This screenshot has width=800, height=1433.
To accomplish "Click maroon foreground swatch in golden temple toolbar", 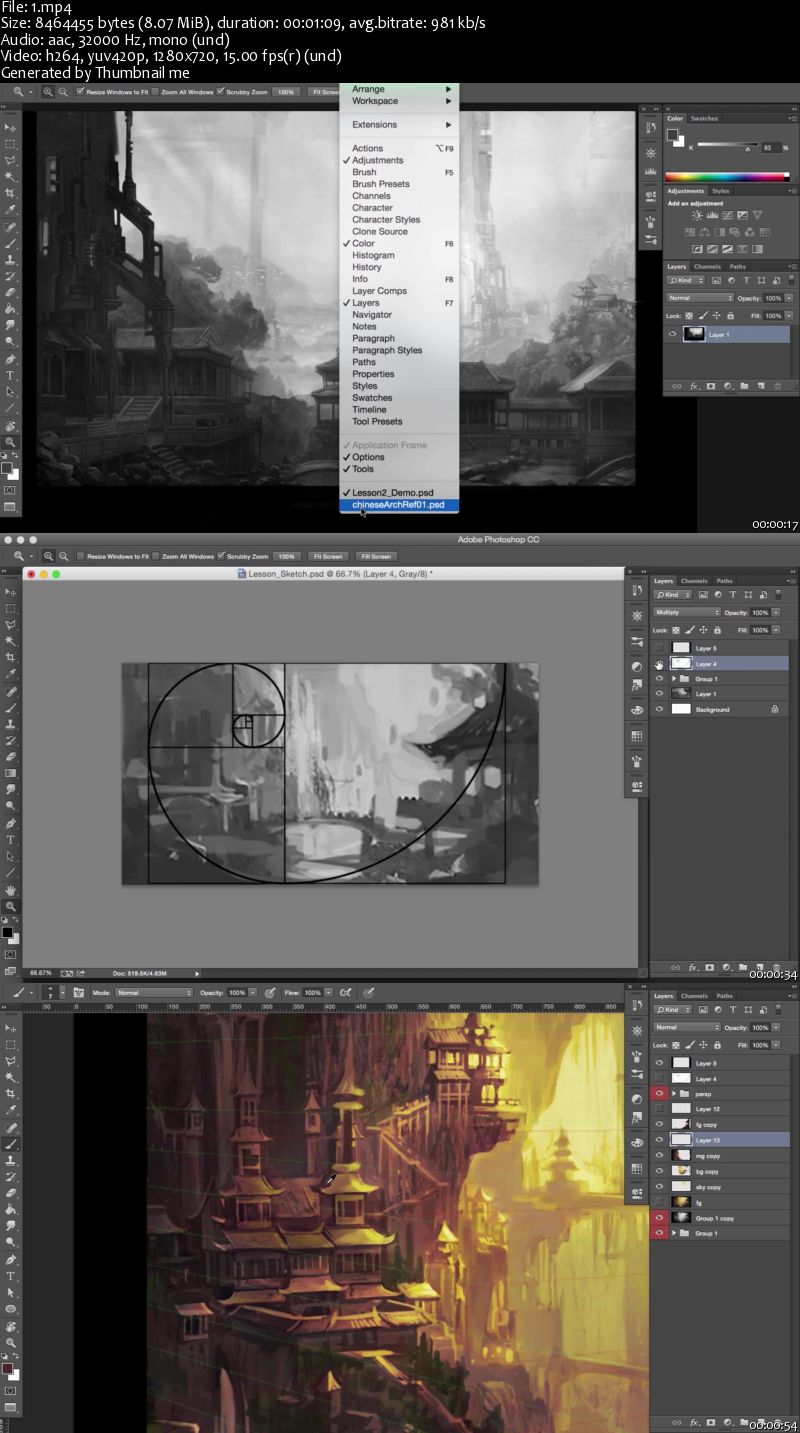I will click(x=8, y=1367).
